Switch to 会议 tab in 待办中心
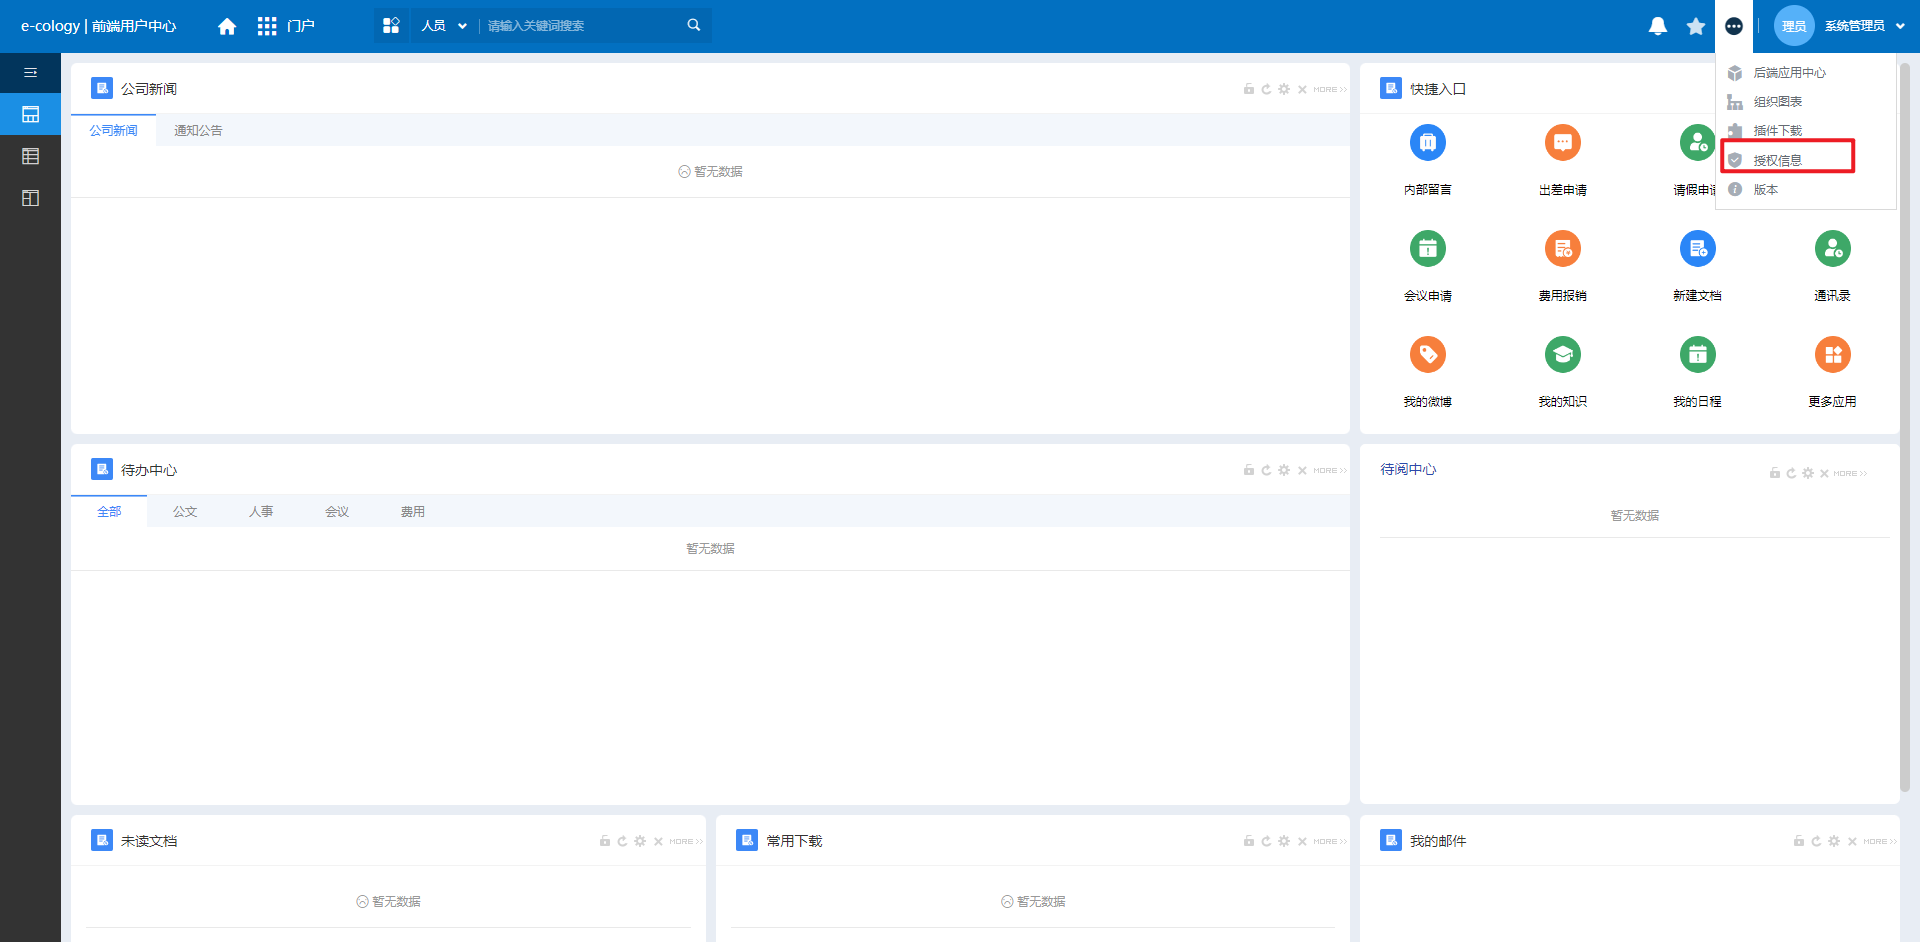The height and width of the screenshot is (942, 1920). (337, 512)
